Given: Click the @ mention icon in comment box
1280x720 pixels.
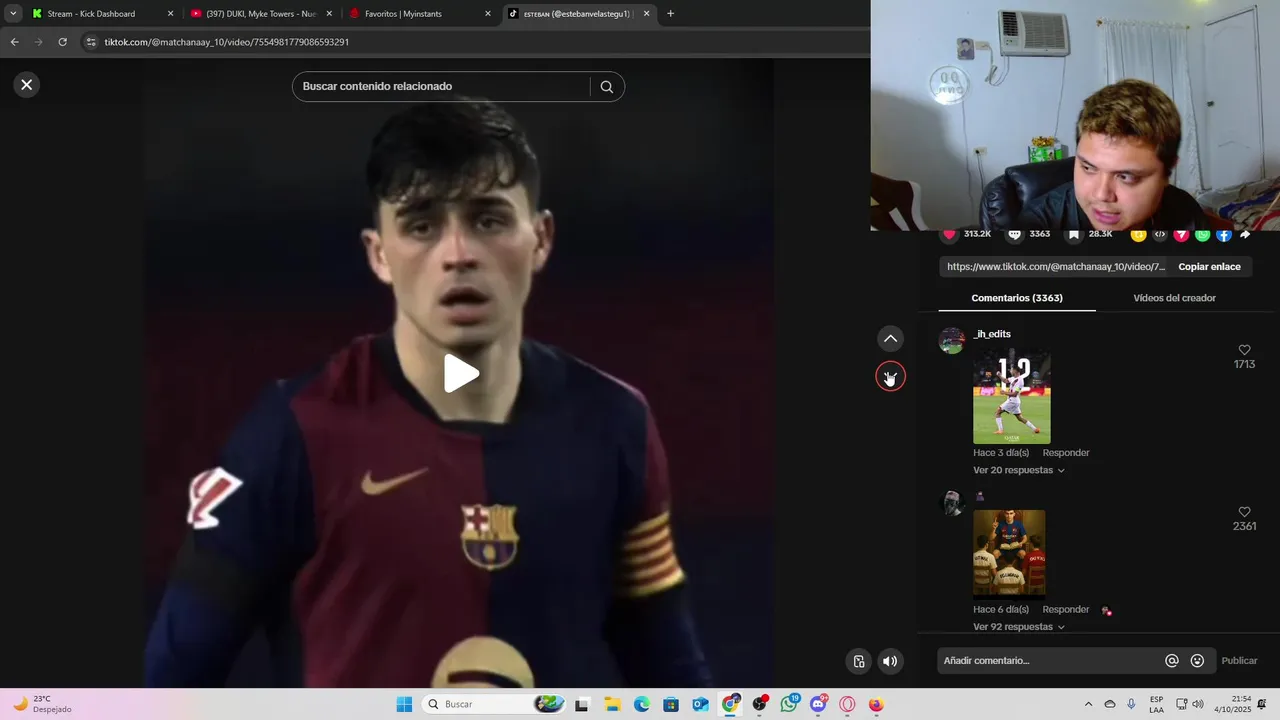Looking at the screenshot, I should tap(1172, 661).
